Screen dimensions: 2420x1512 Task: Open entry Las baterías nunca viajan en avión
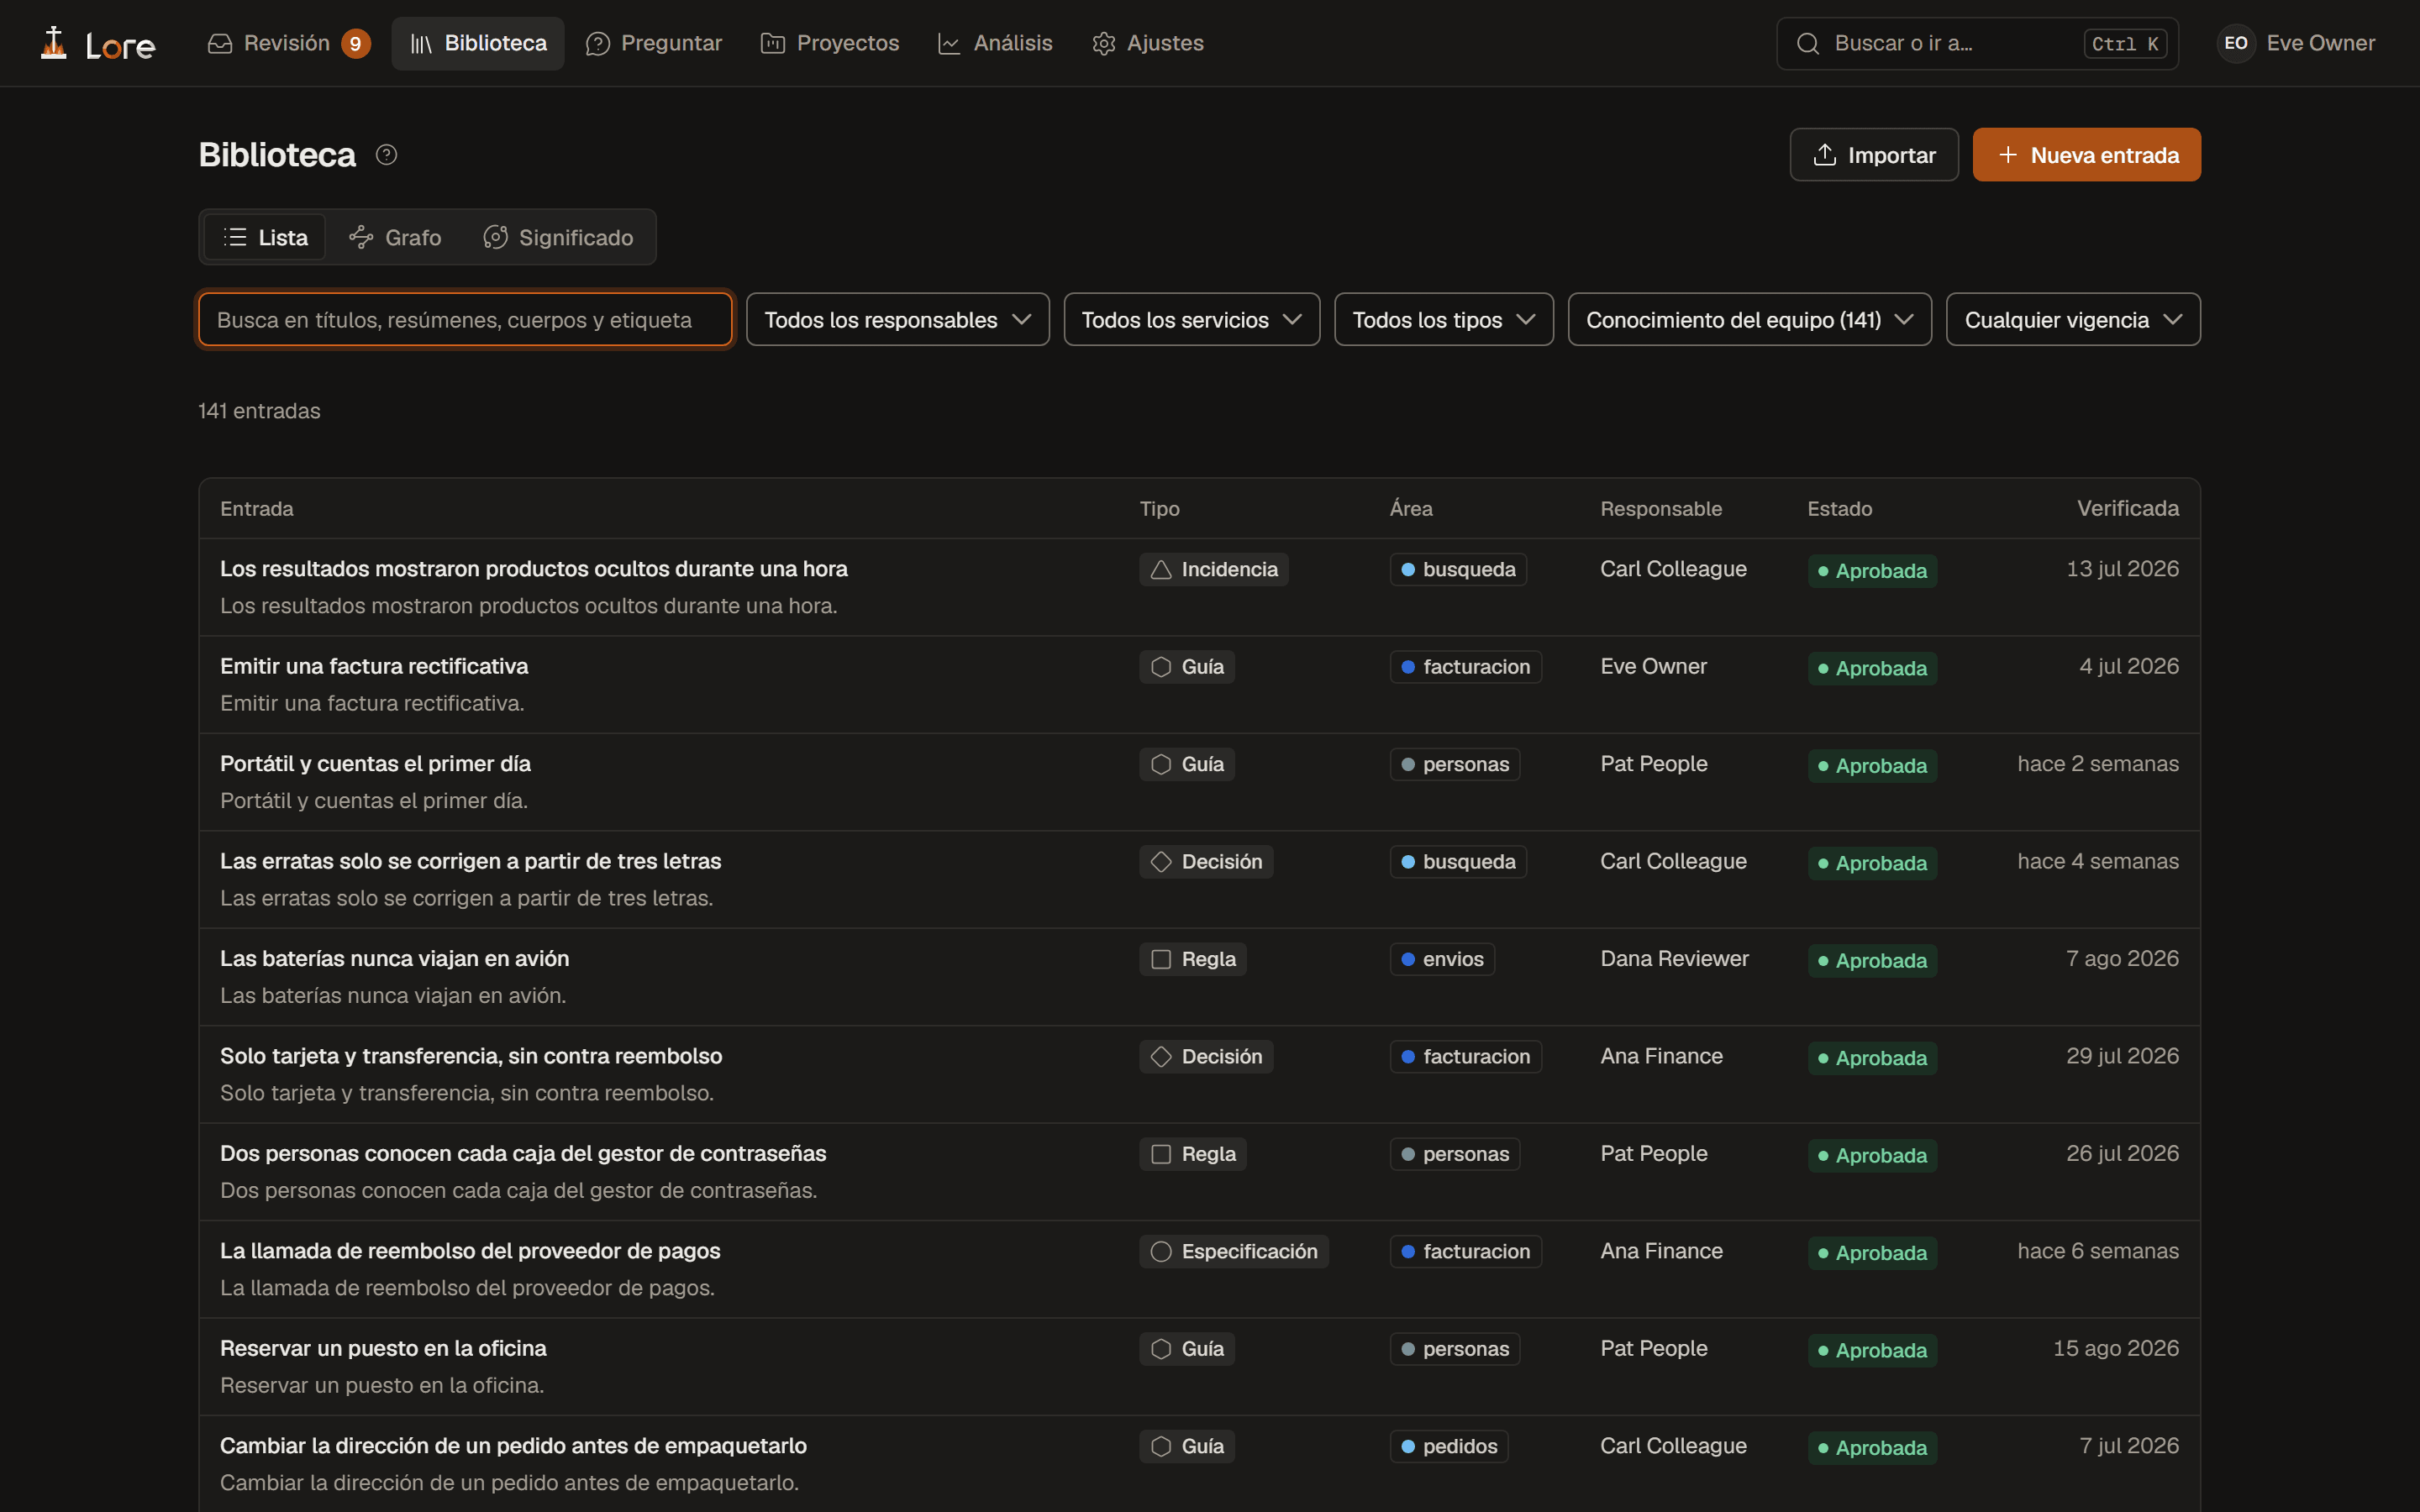tap(394, 959)
